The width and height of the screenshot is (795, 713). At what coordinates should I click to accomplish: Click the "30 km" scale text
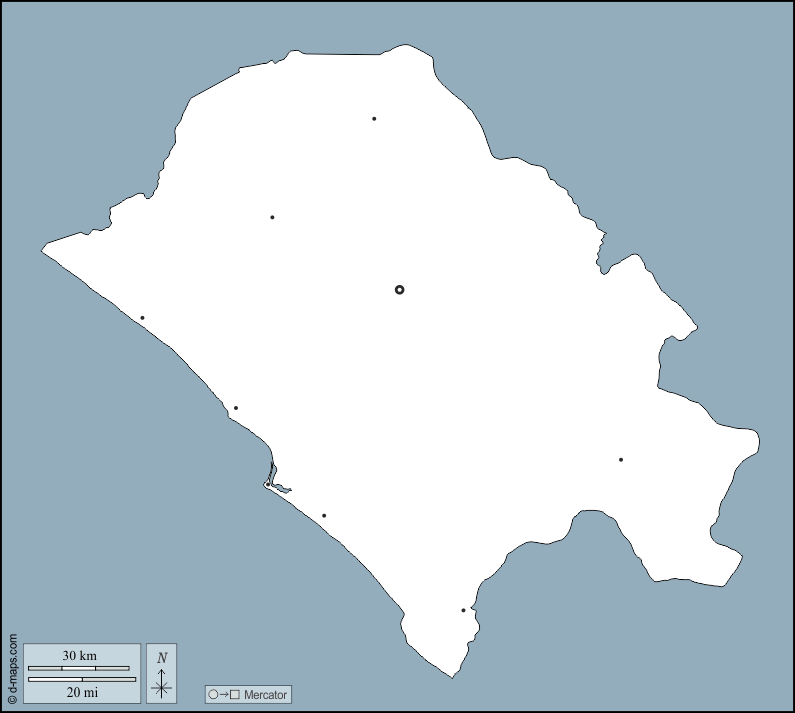(x=78, y=656)
